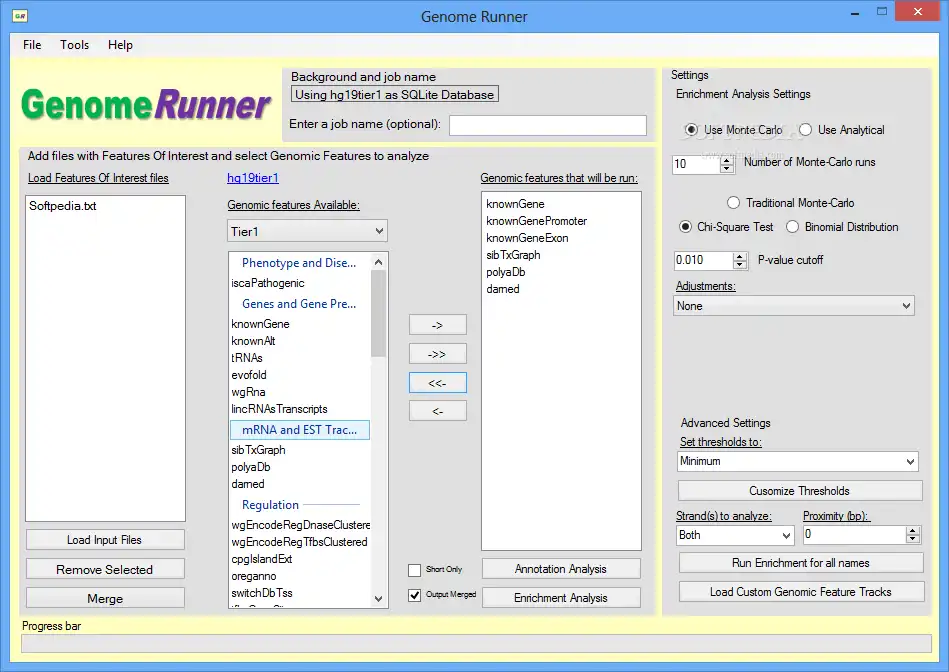Decrease the P-value cutoff value

[x=740, y=265]
